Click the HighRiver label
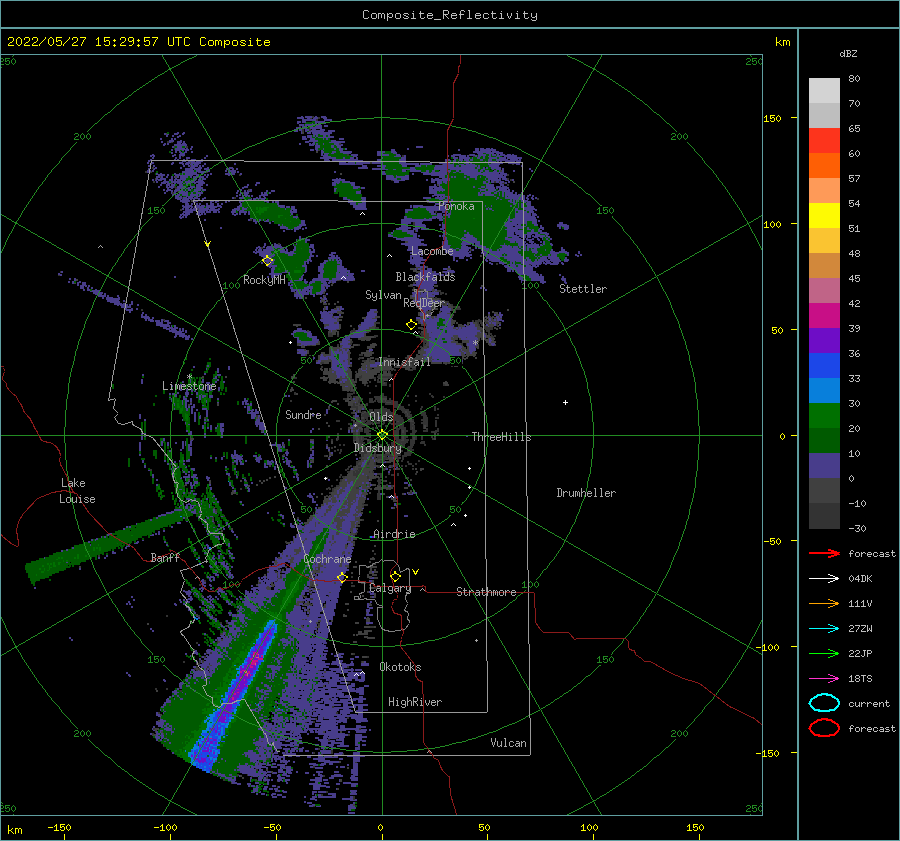Viewport: 900px width, 841px height. (x=415, y=702)
